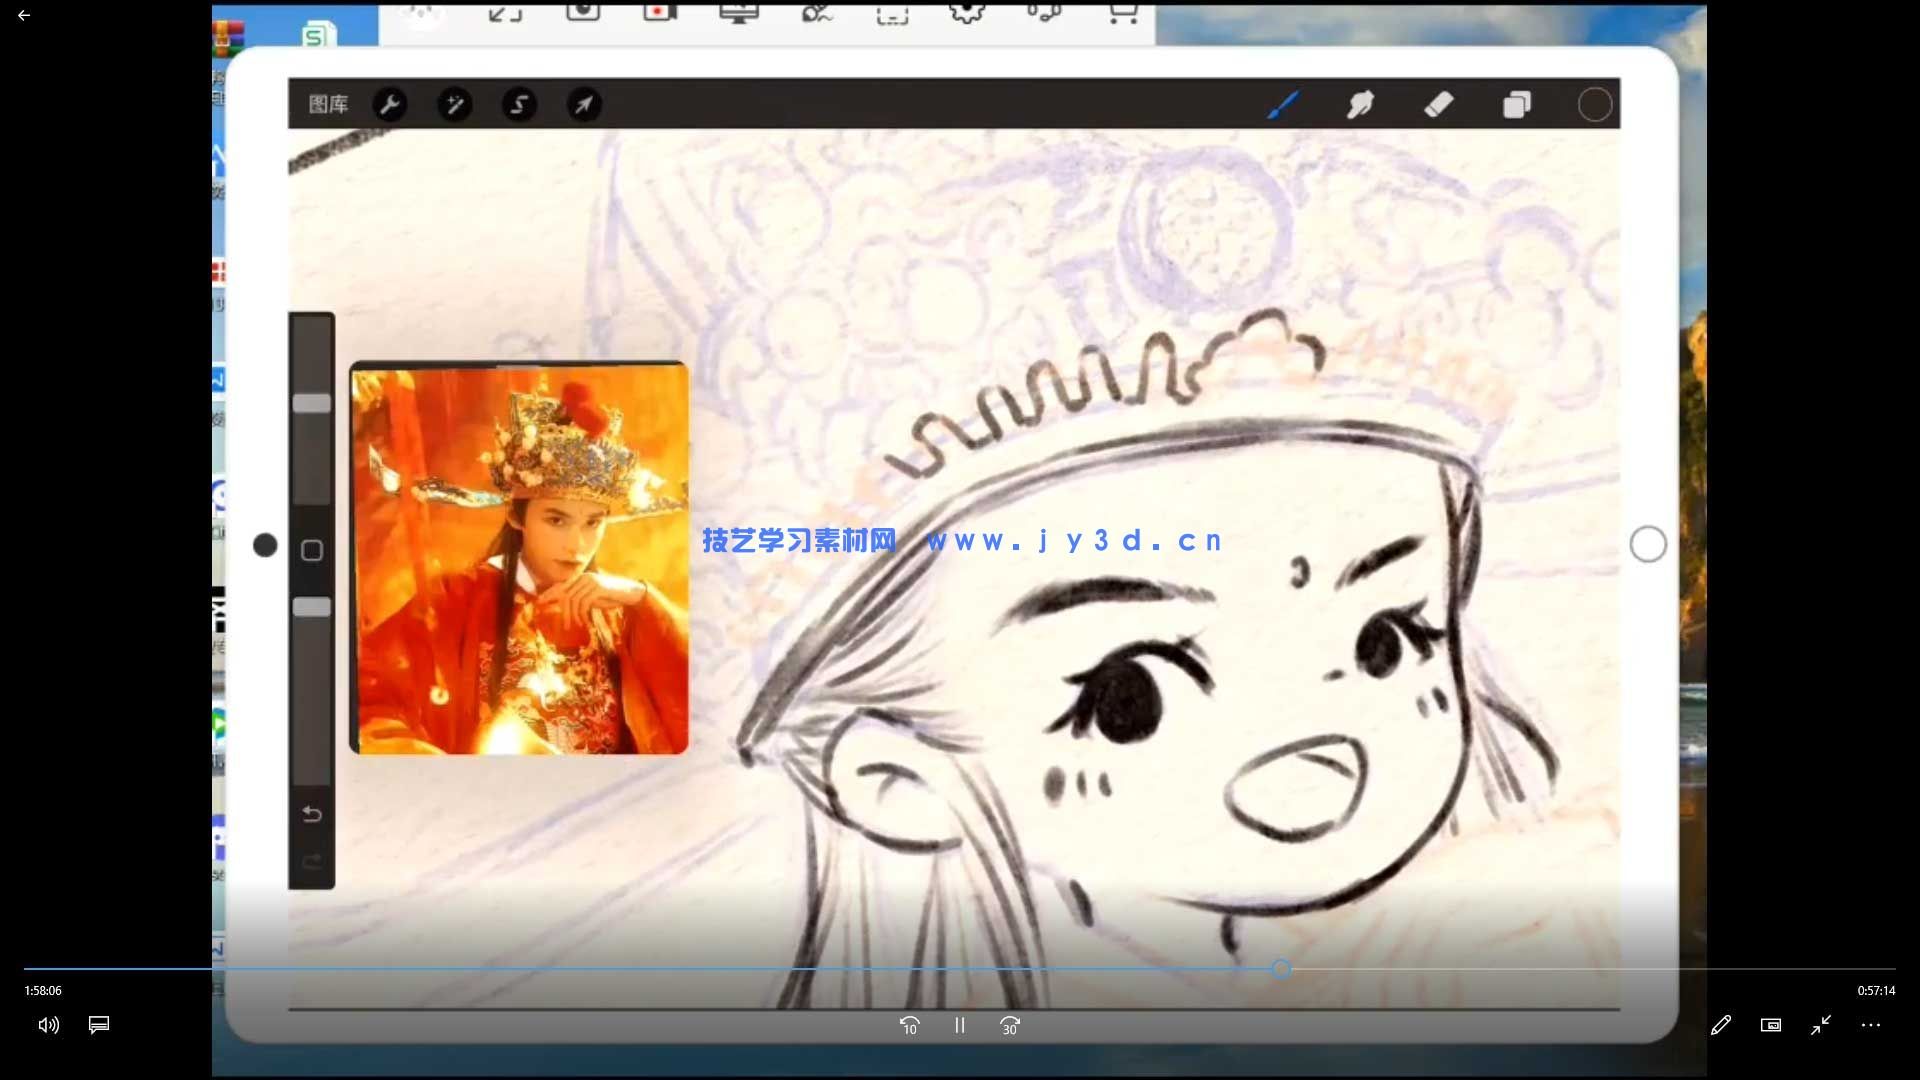Choose the Smudge finger tool
1920x1080 pixels.
[x=1360, y=104]
